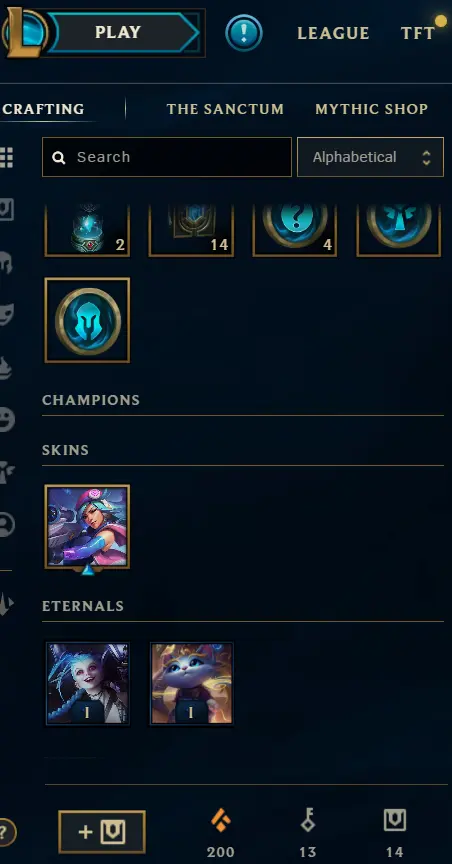Image resolution: width=452 pixels, height=864 pixels.
Task: Collapse the Eternals section header
Action: [x=83, y=606]
